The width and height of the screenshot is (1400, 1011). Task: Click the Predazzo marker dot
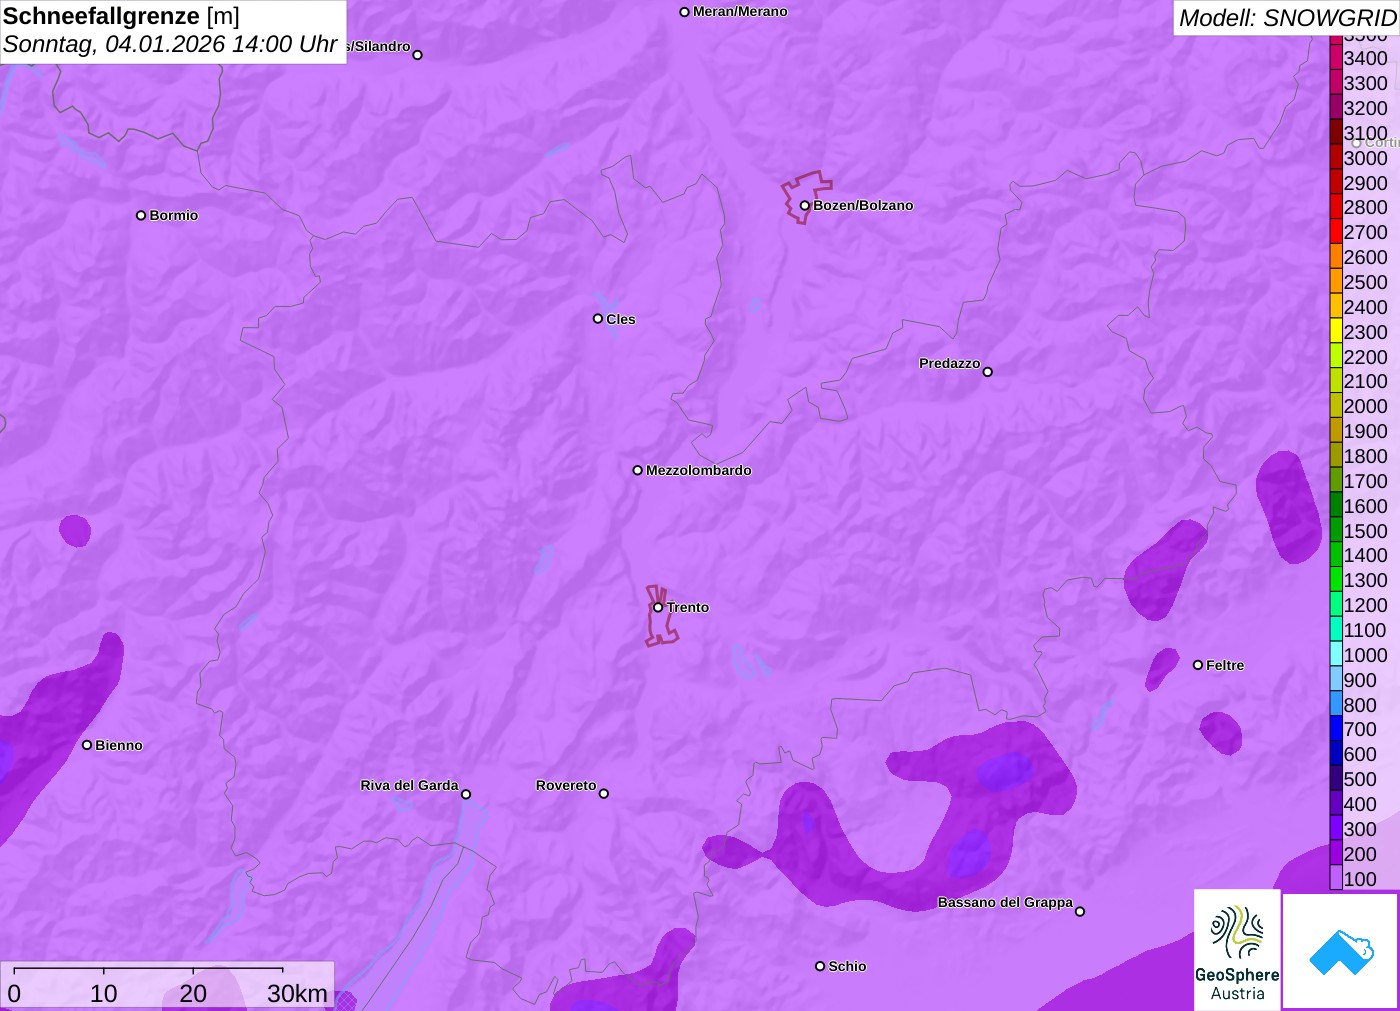pos(988,372)
